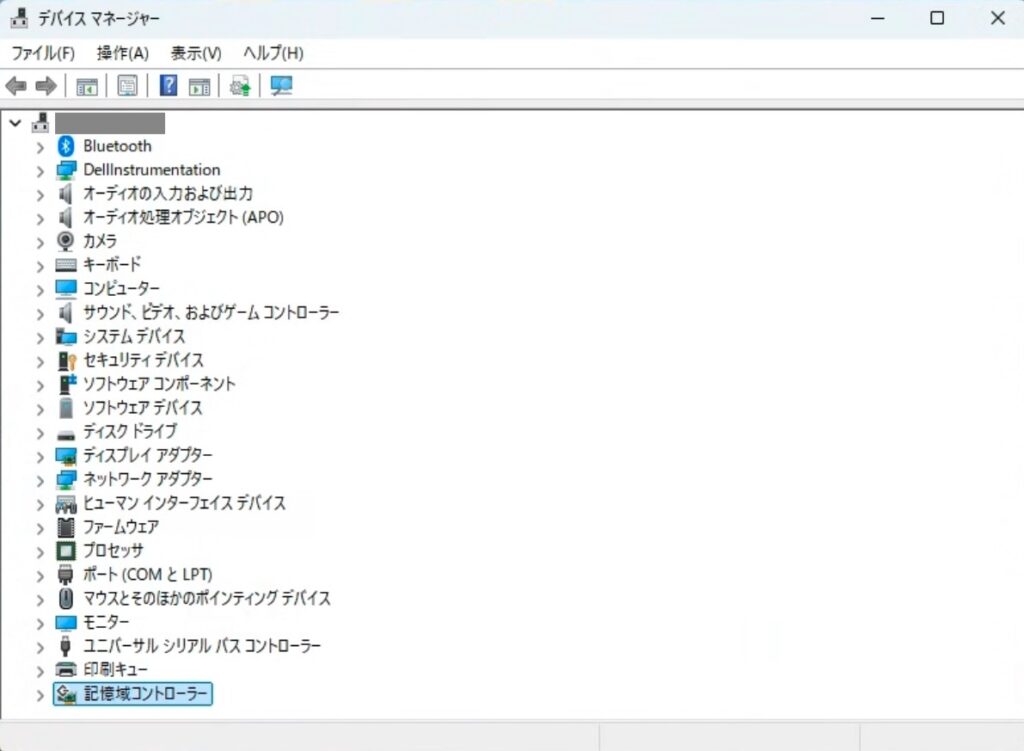The height and width of the screenshot is (751, 1024).
Task: Click the update driver toolbar icon
Action: coord(240,86)
